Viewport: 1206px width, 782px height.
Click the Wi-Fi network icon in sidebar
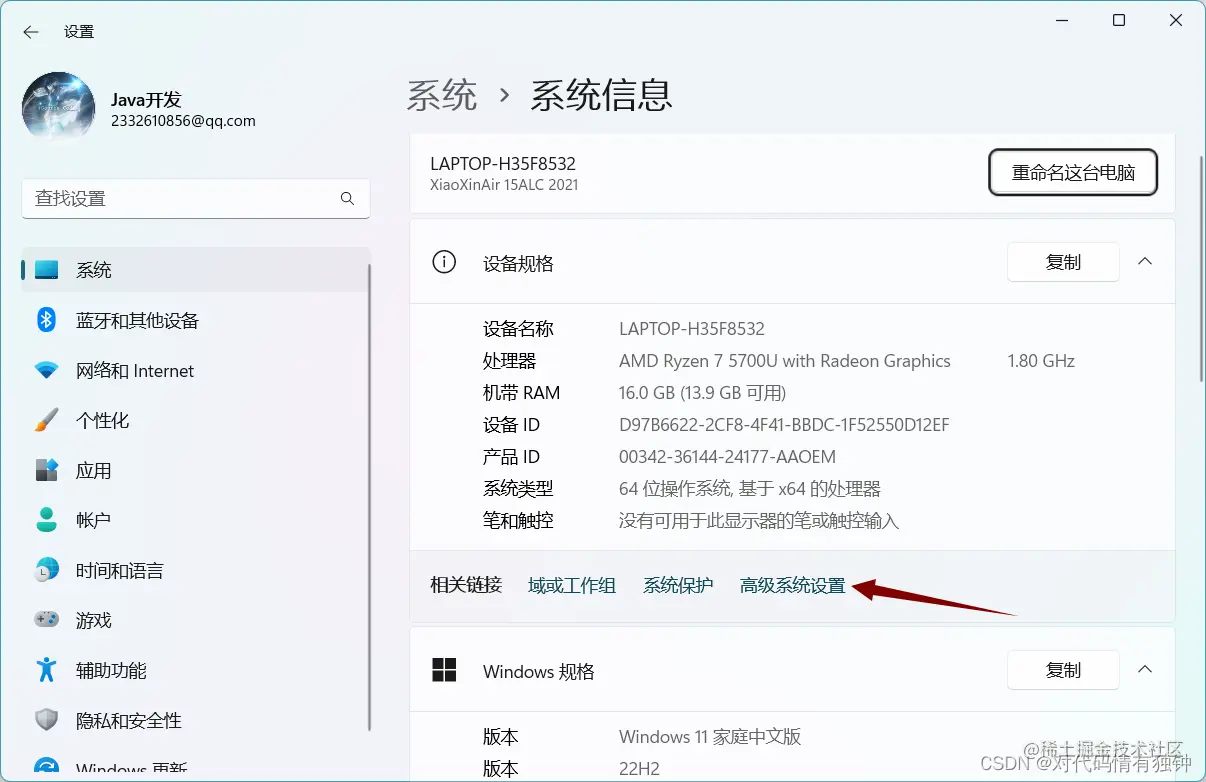click(46, 370)
